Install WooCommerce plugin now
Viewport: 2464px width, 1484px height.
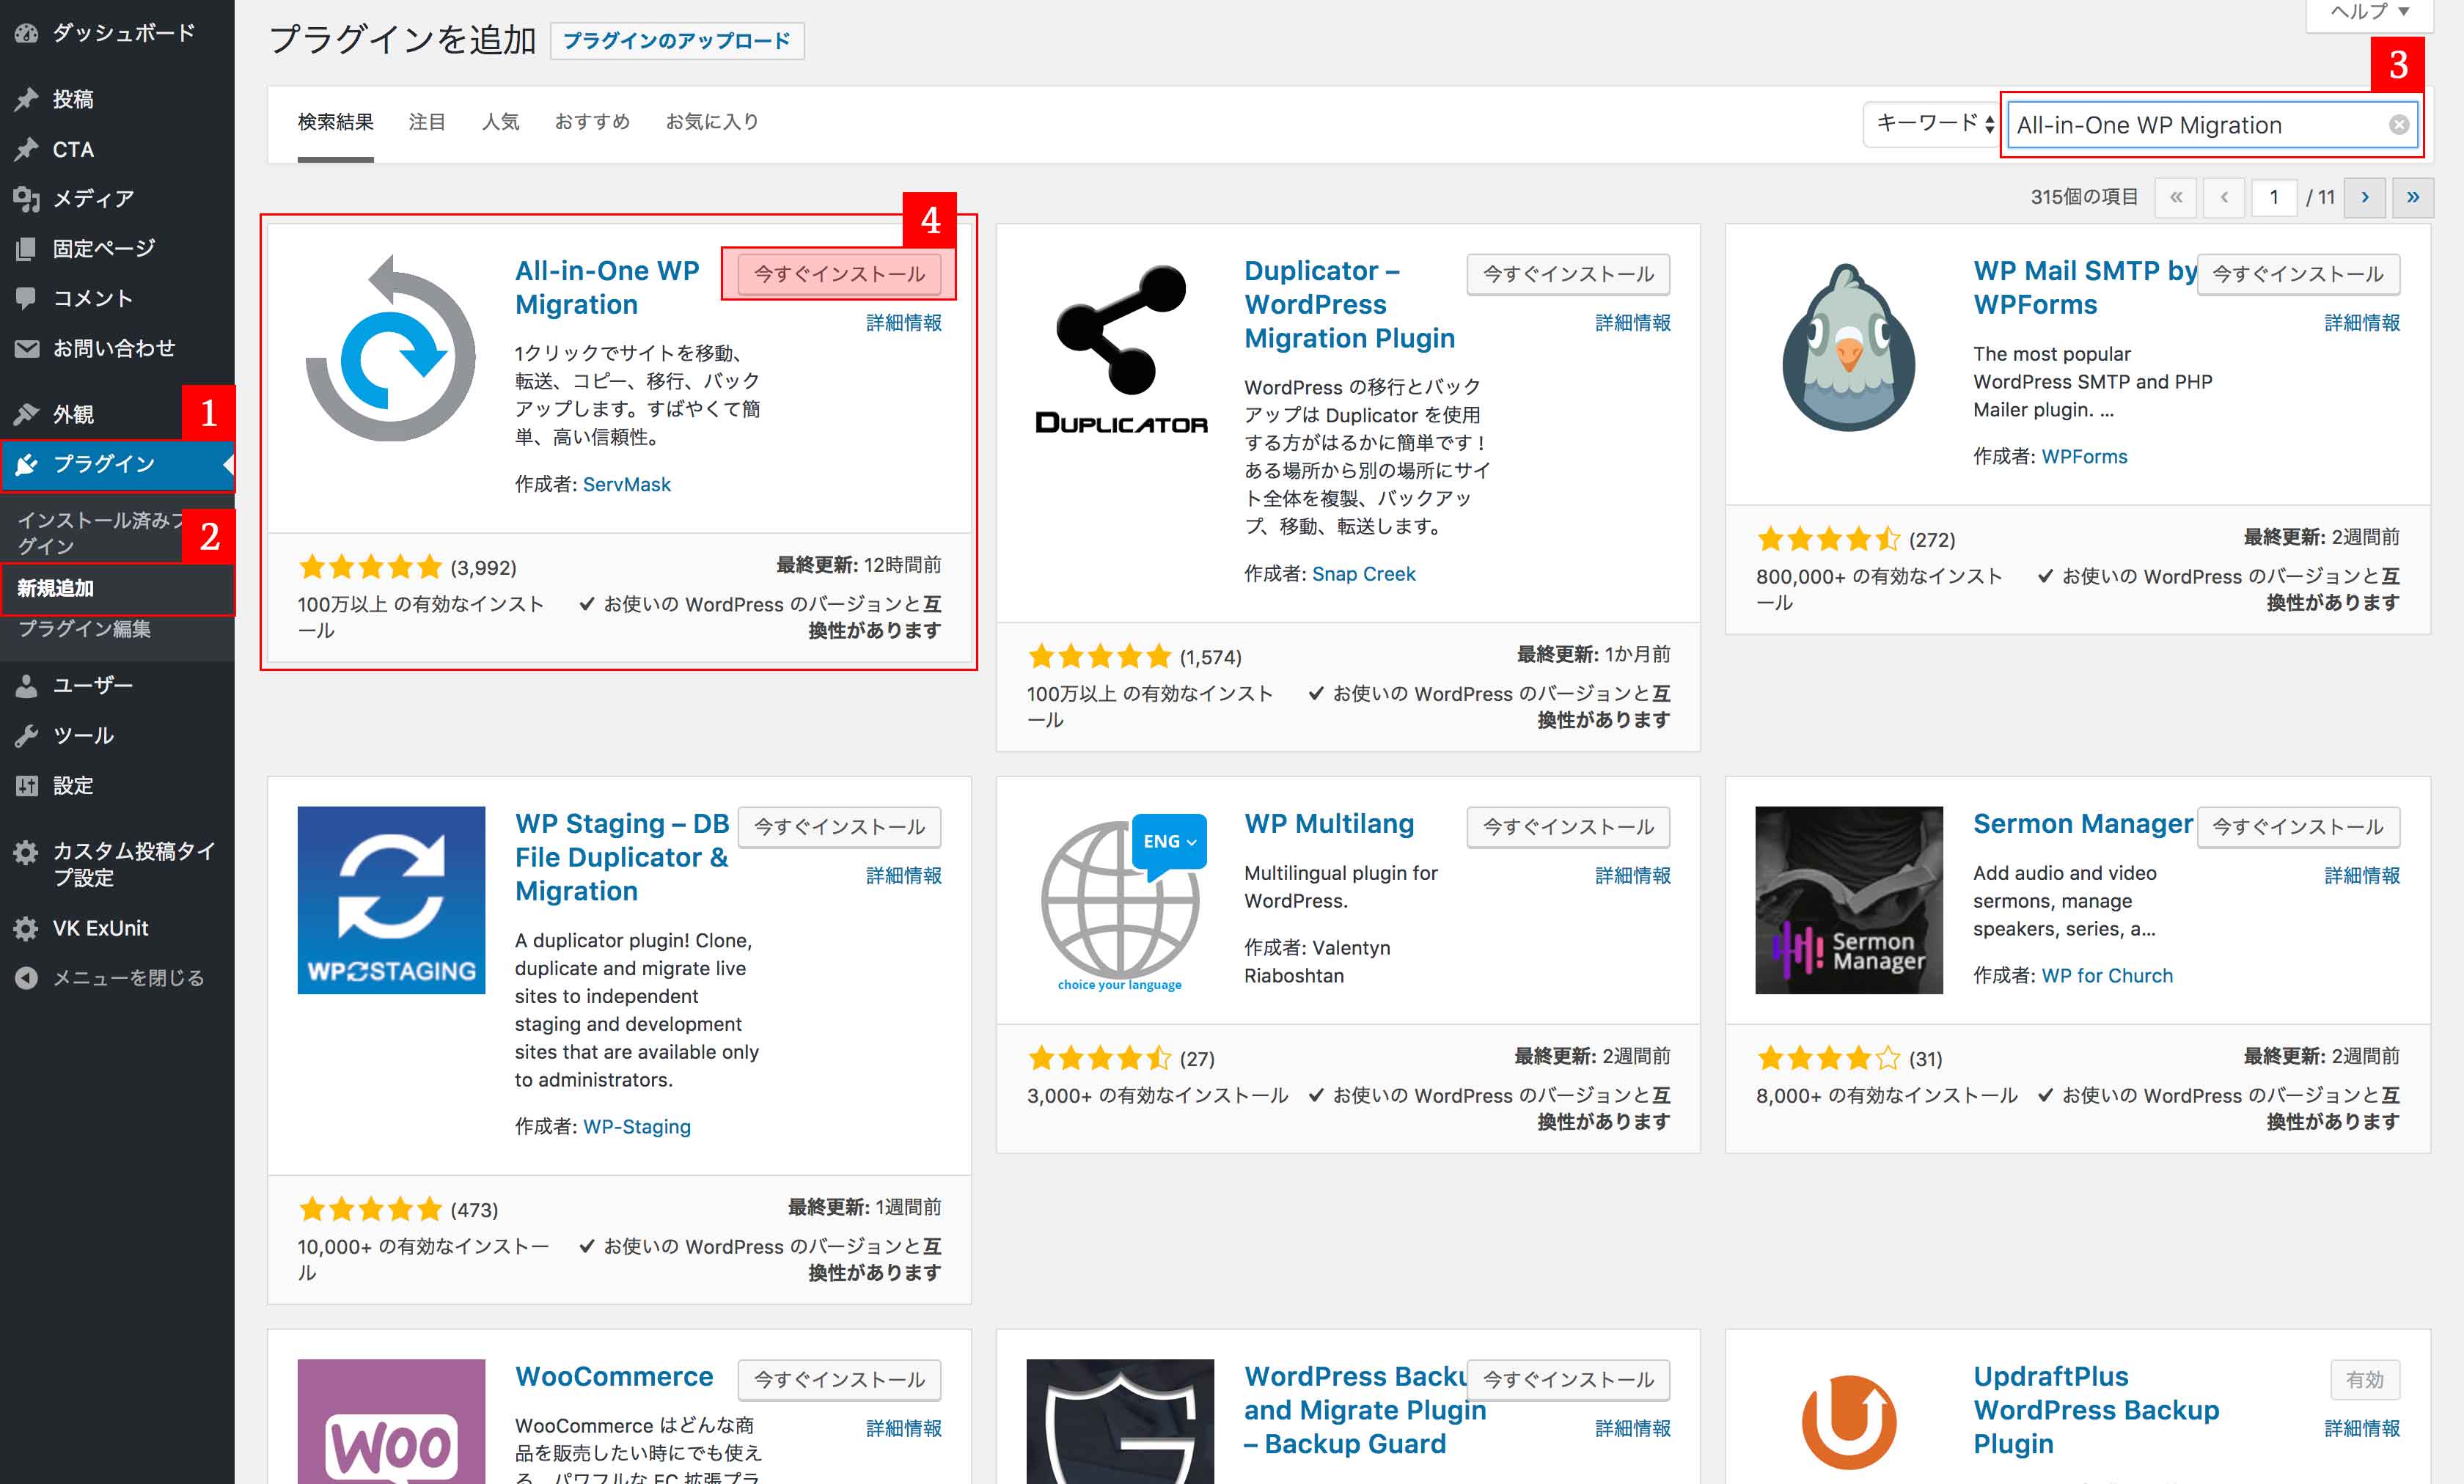(839, 1380)
